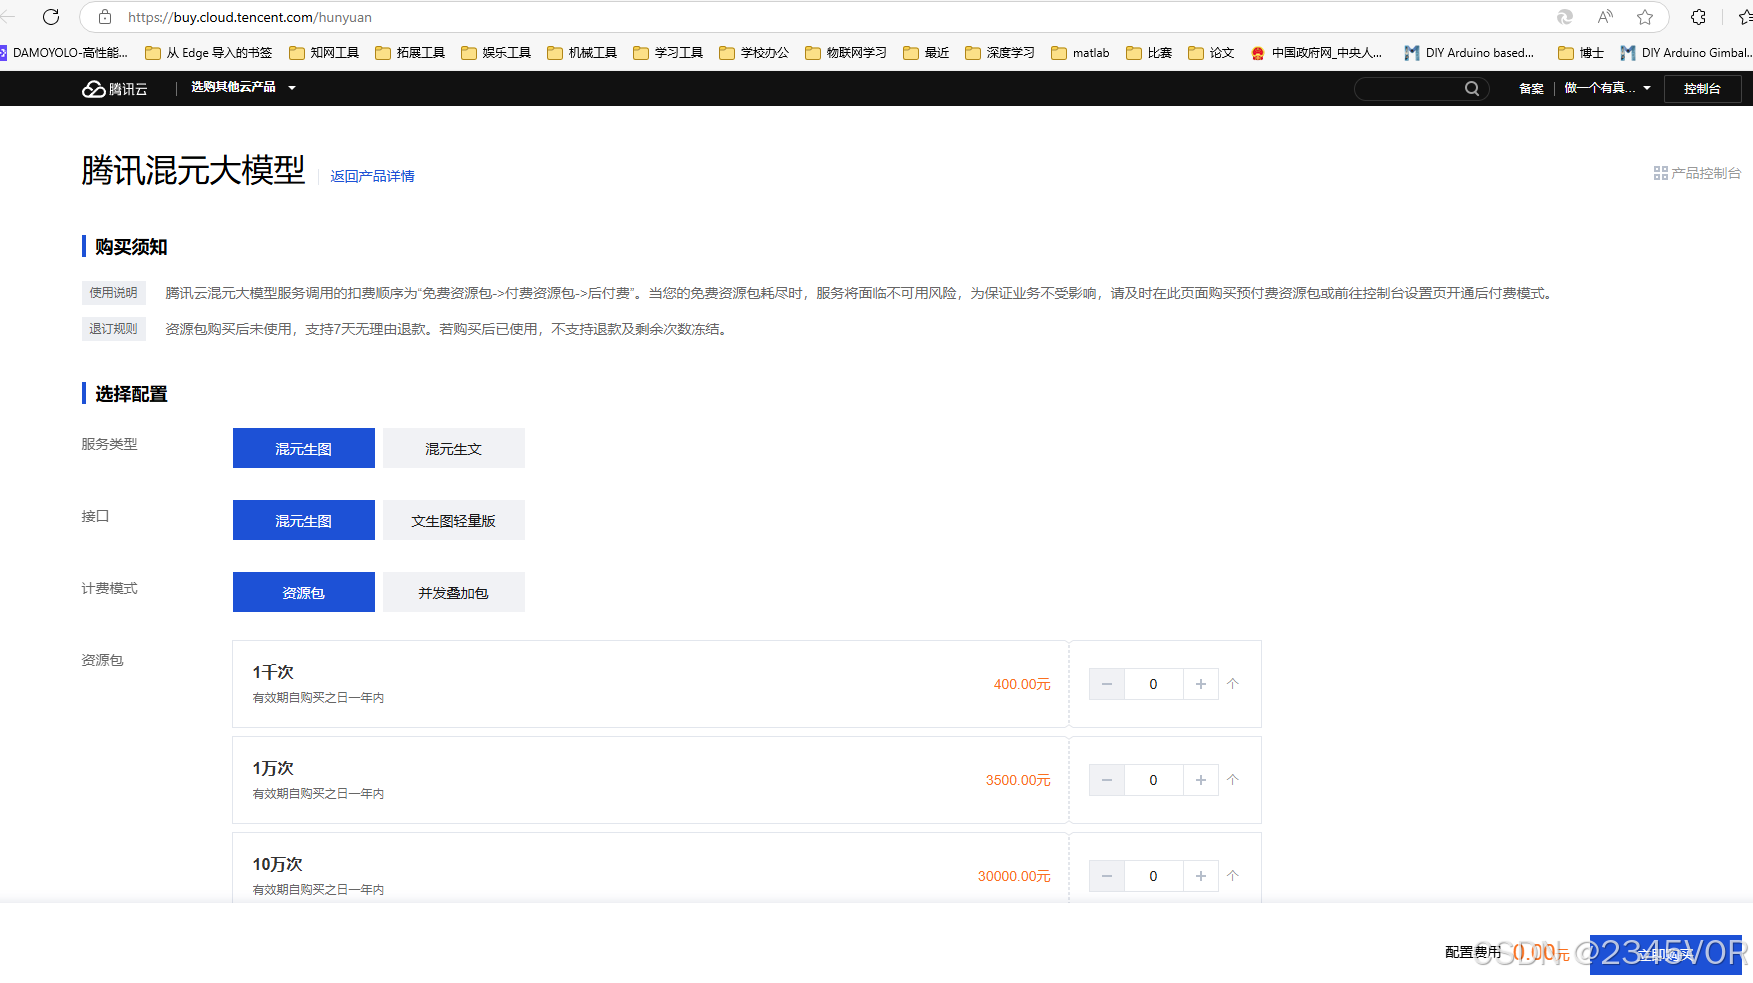Viewport: 1753px width, 983px height.
Task: Open the 机械工具 bookmark folder
Action: (582, 53)
